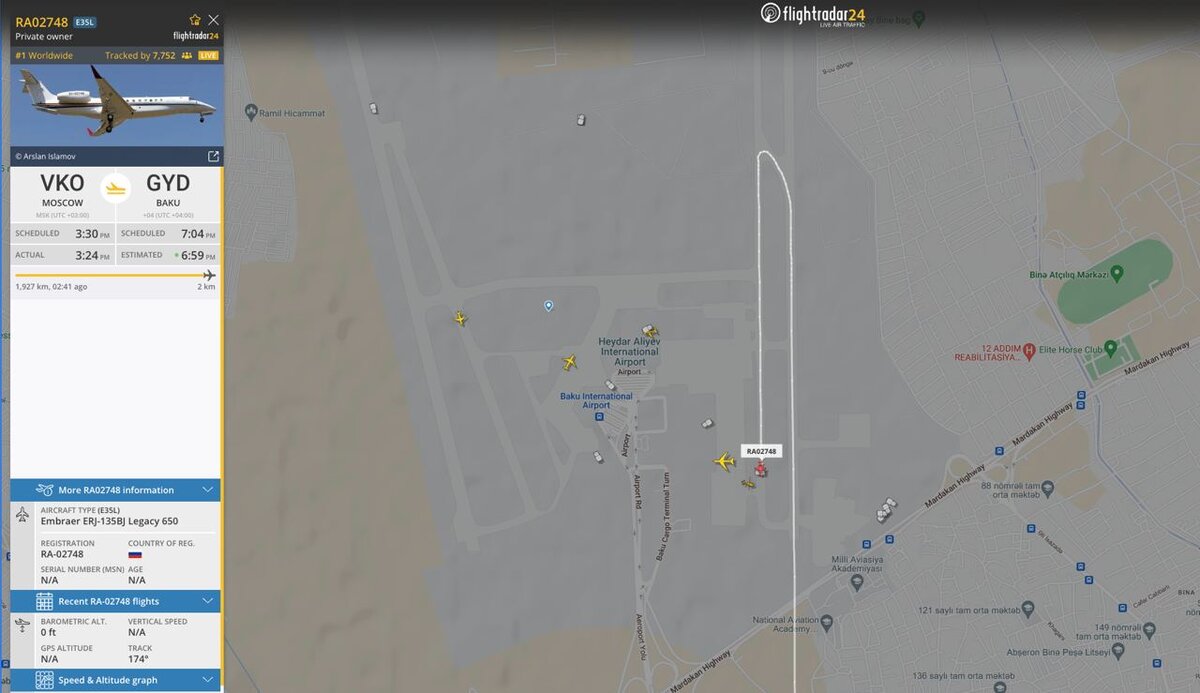Viewport: 1200px width, 693px height.
Task: Open the aircraft photo thumbnail
Action: (117, 104)
